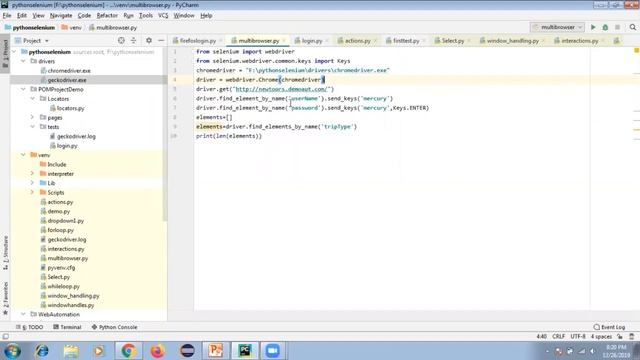Collapse all in Project panel
This screenshot has width=640, height=360.
click(133, 40)
